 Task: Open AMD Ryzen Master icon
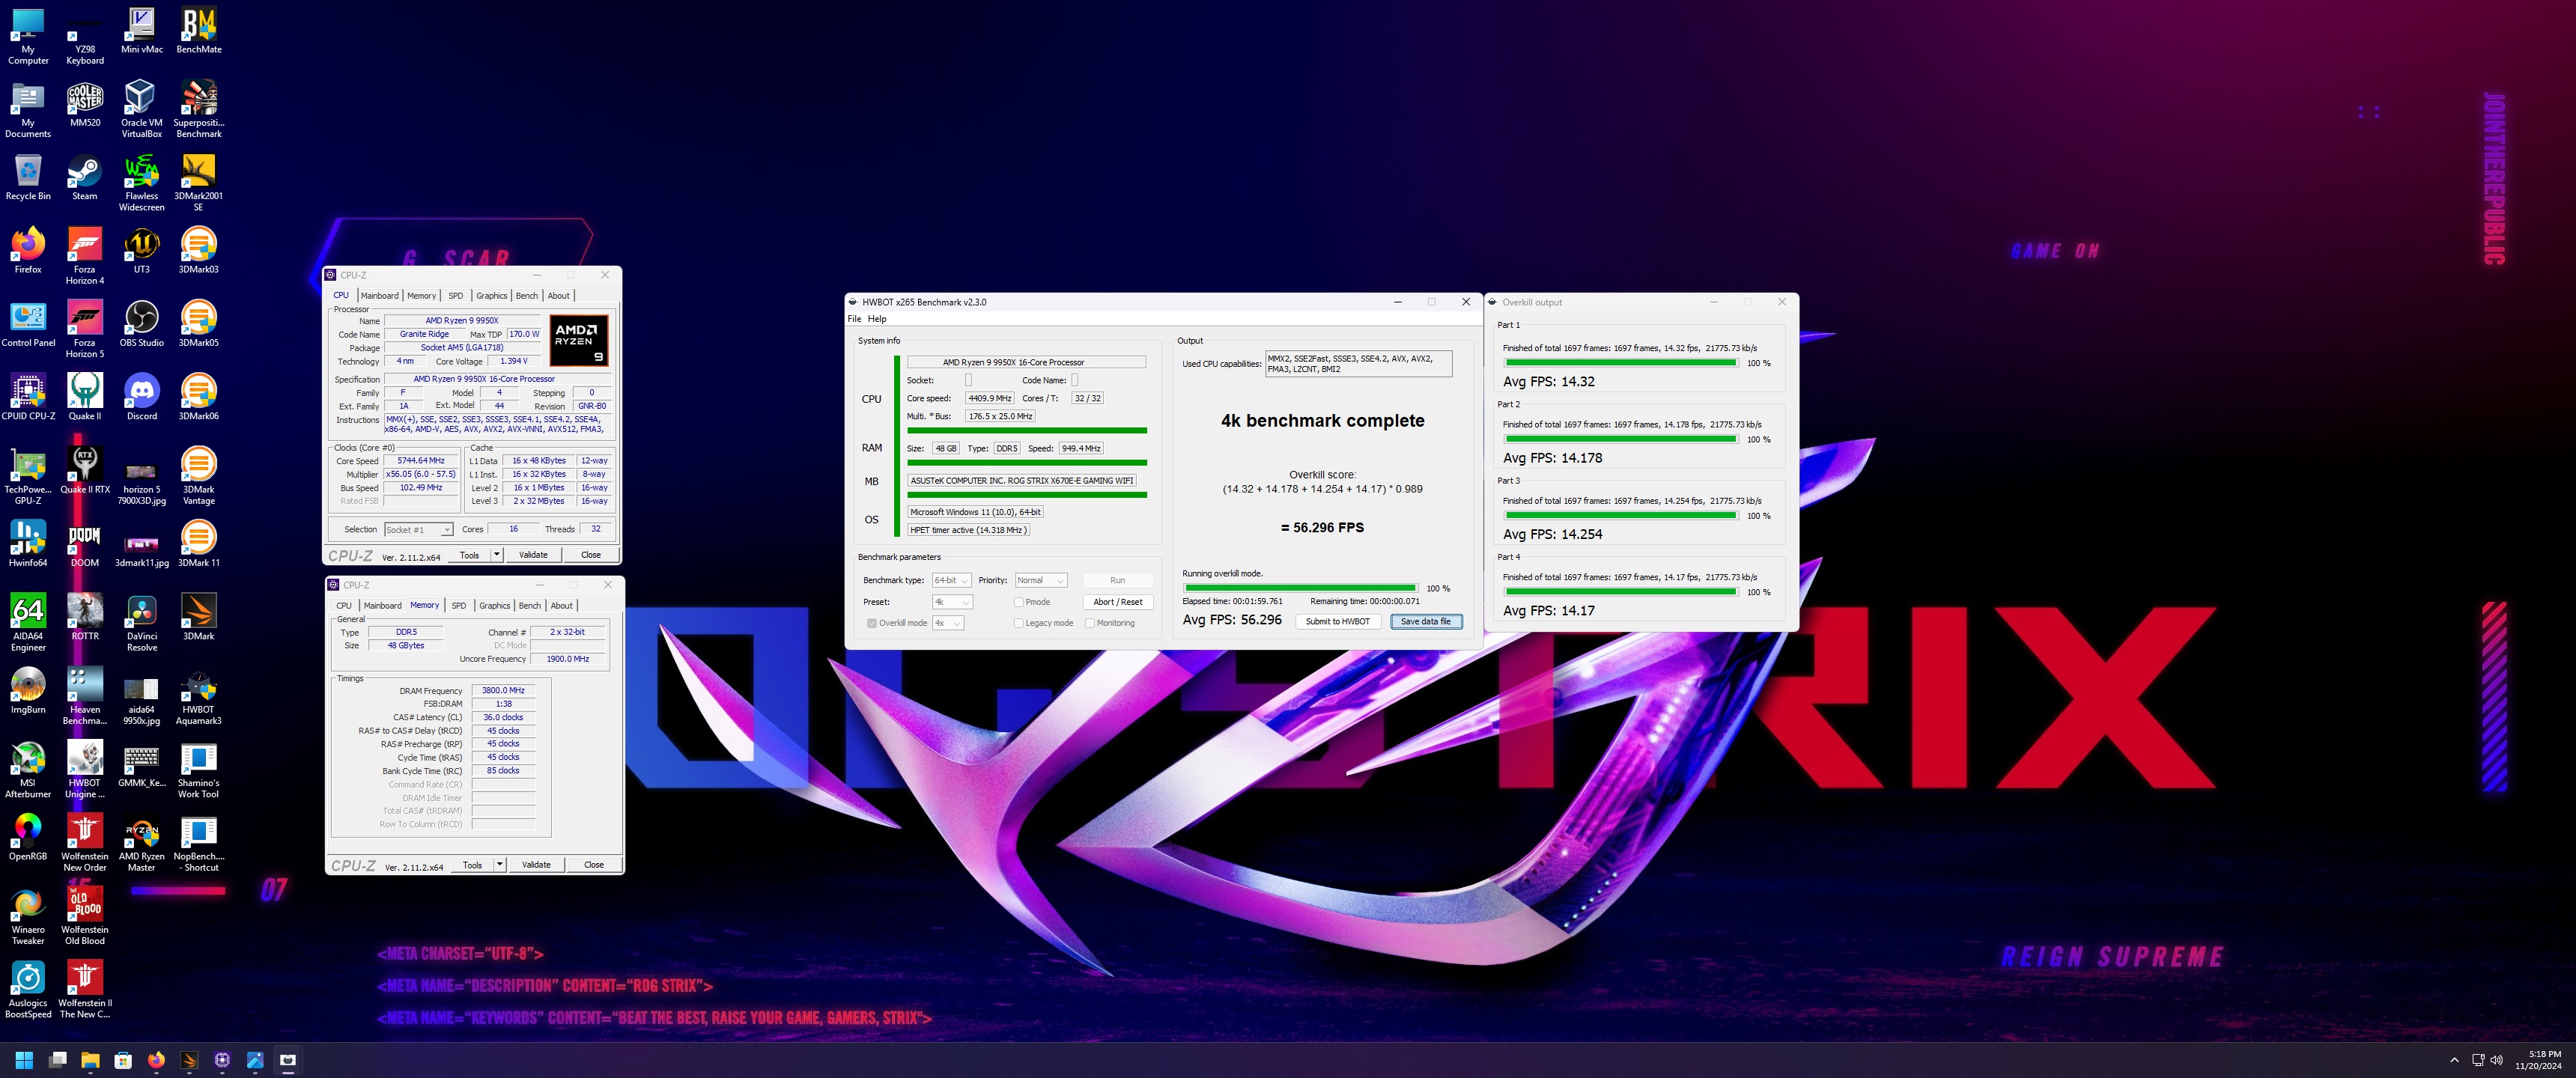142,843
